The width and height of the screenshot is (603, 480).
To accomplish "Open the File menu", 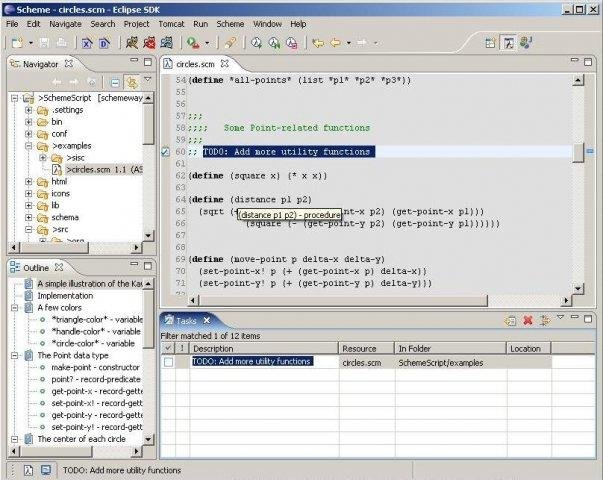I will pos(12,24).
